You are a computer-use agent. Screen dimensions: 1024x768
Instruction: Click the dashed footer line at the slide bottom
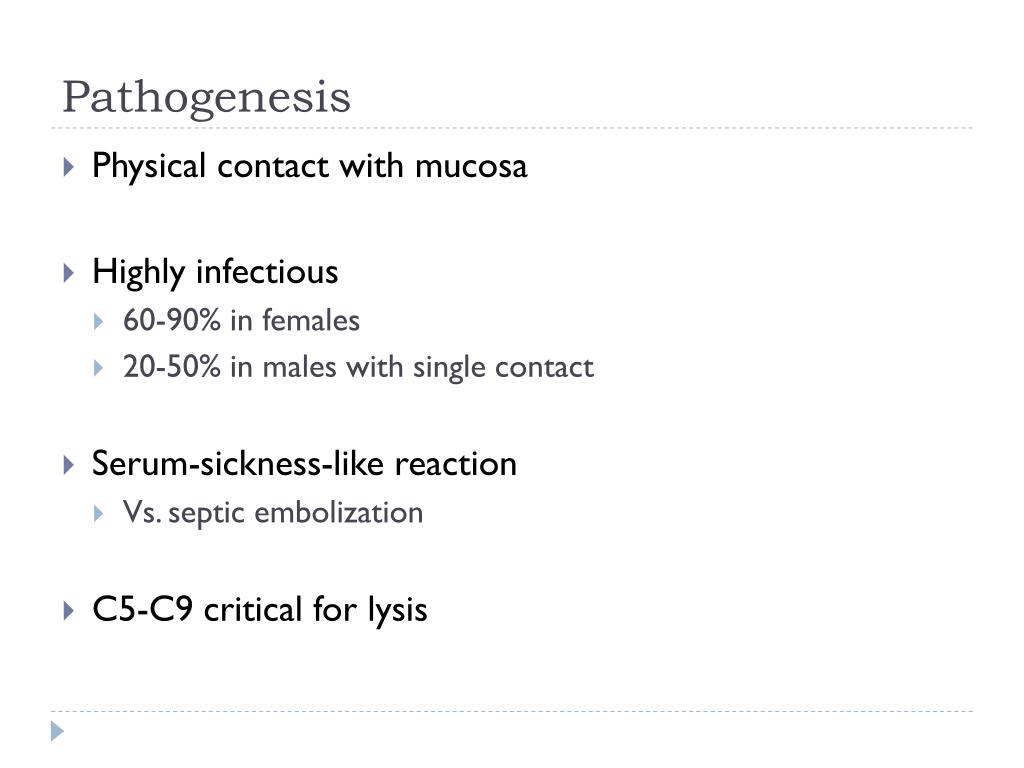pos(512,711)
